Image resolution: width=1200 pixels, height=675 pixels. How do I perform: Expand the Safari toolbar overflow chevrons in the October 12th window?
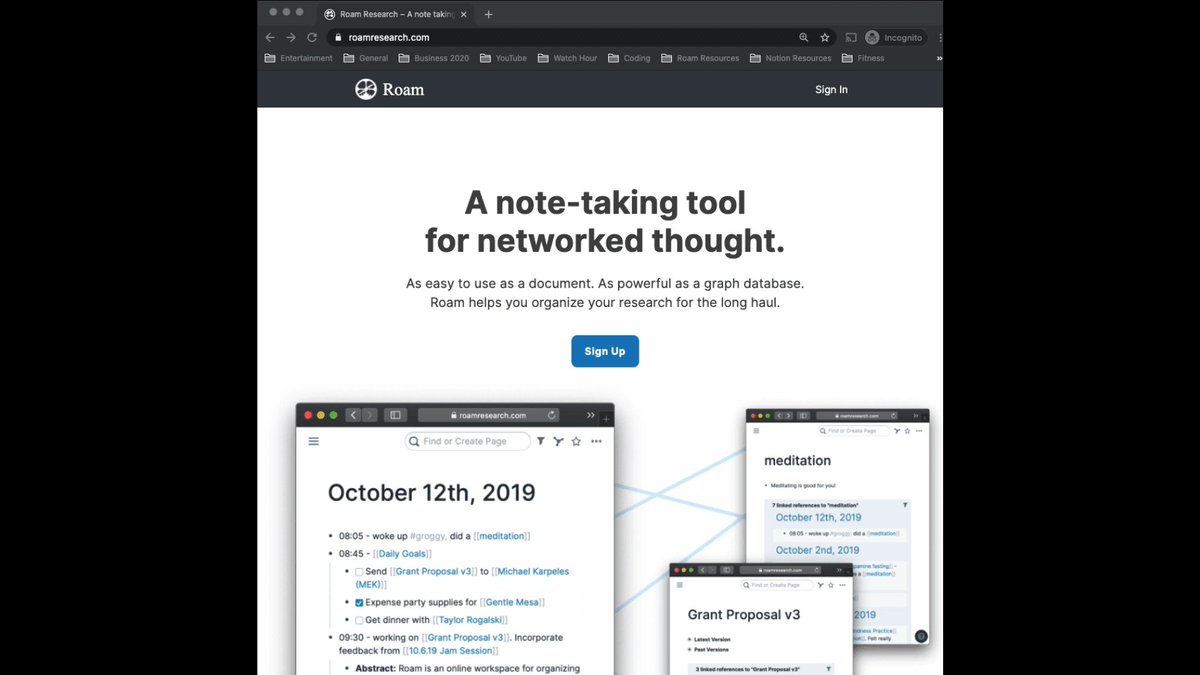click(x=591, y=415)
